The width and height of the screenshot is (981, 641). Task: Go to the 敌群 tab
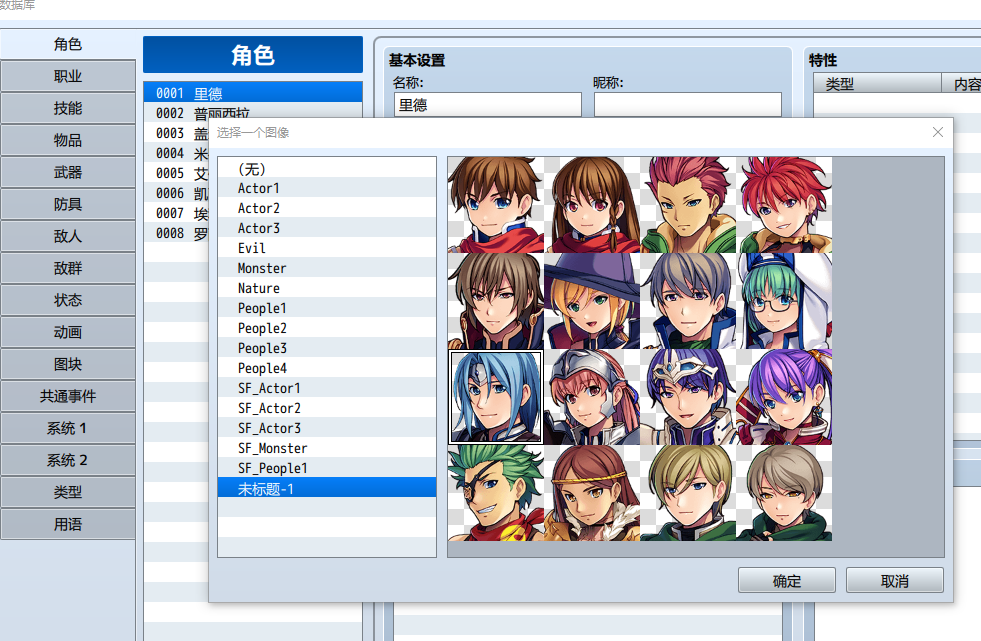pos(68,268)
